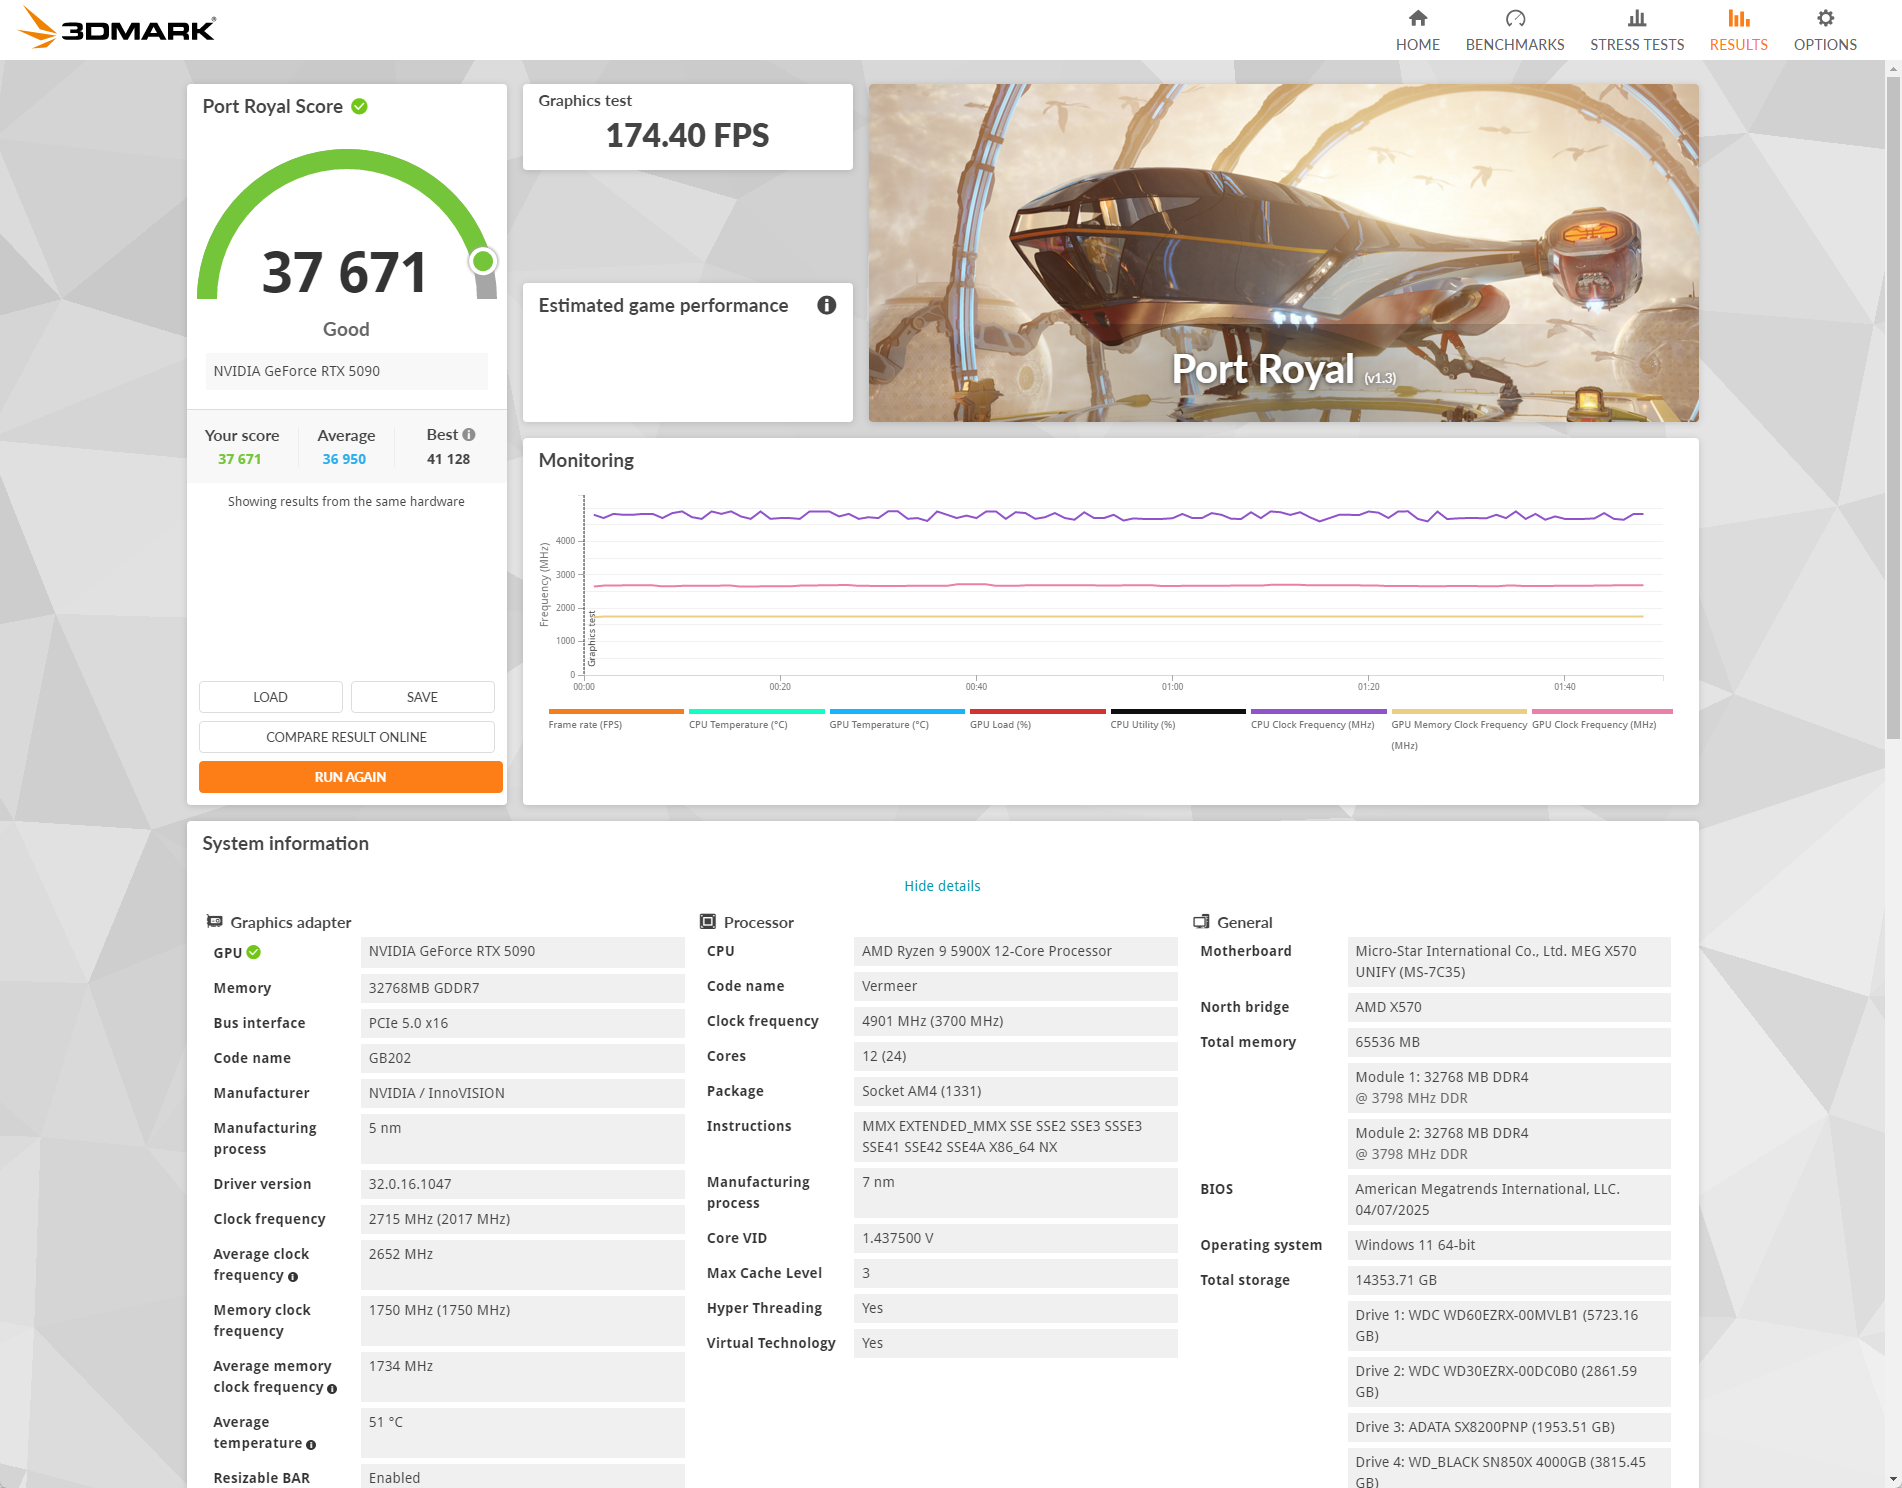The height and width of the screenshot is (1488, 1902).
Task: Click the Drive 3 ADATA SX8200PNP entry
Action: (x=1509, y=1427)
